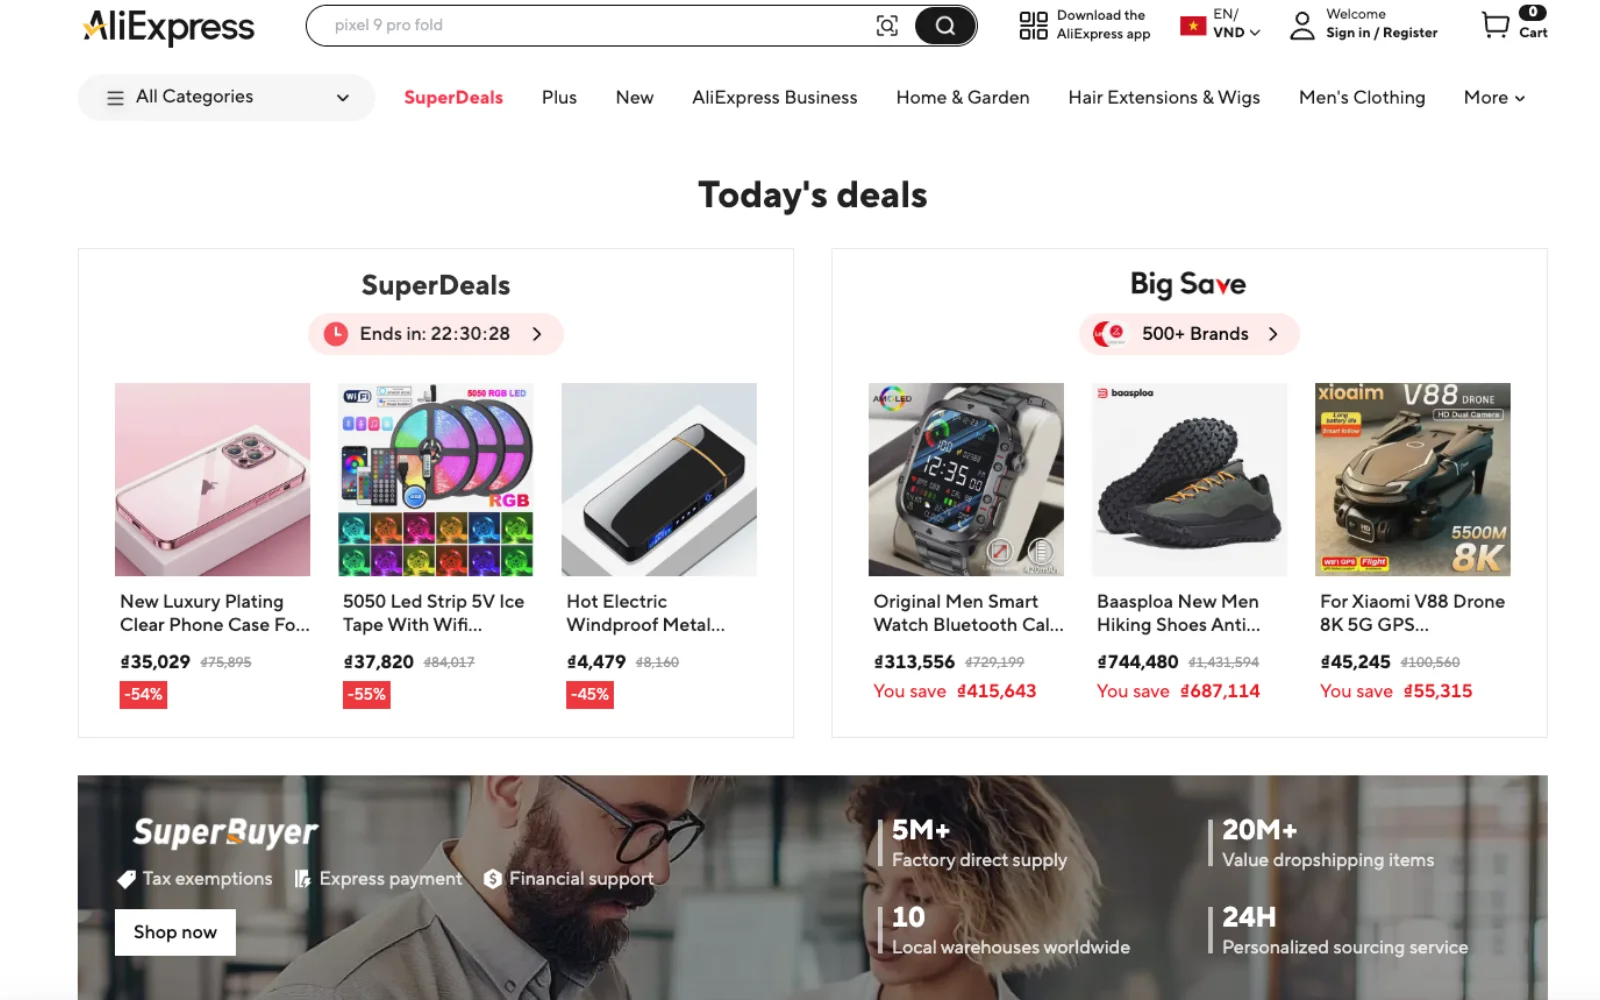Click the search input field
1600x1000 pixels.
click(600, 25)
